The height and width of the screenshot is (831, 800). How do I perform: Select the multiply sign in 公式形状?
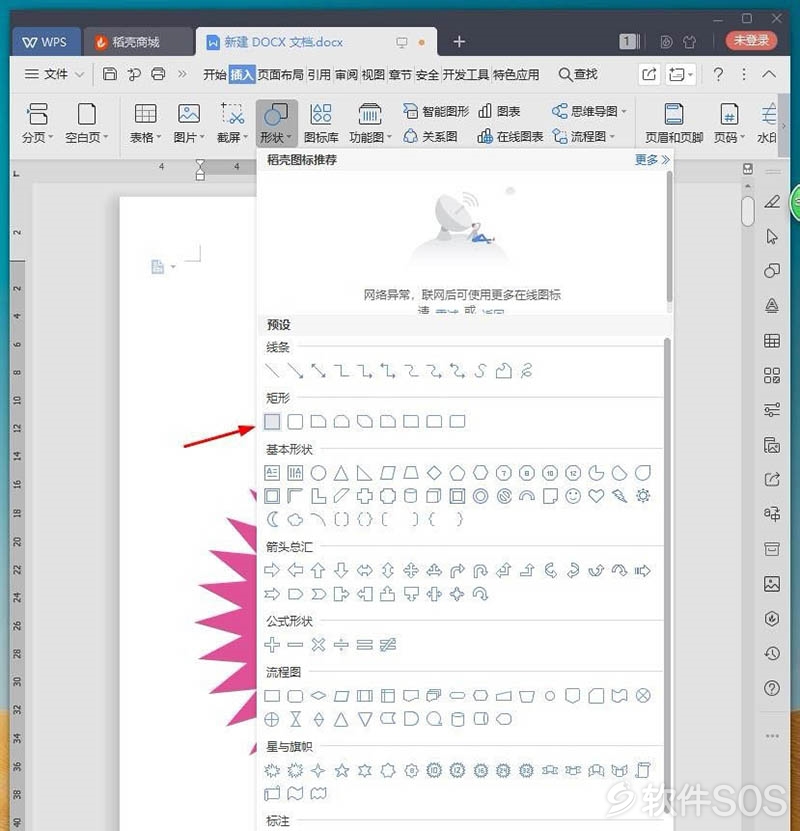coord(318,644)
